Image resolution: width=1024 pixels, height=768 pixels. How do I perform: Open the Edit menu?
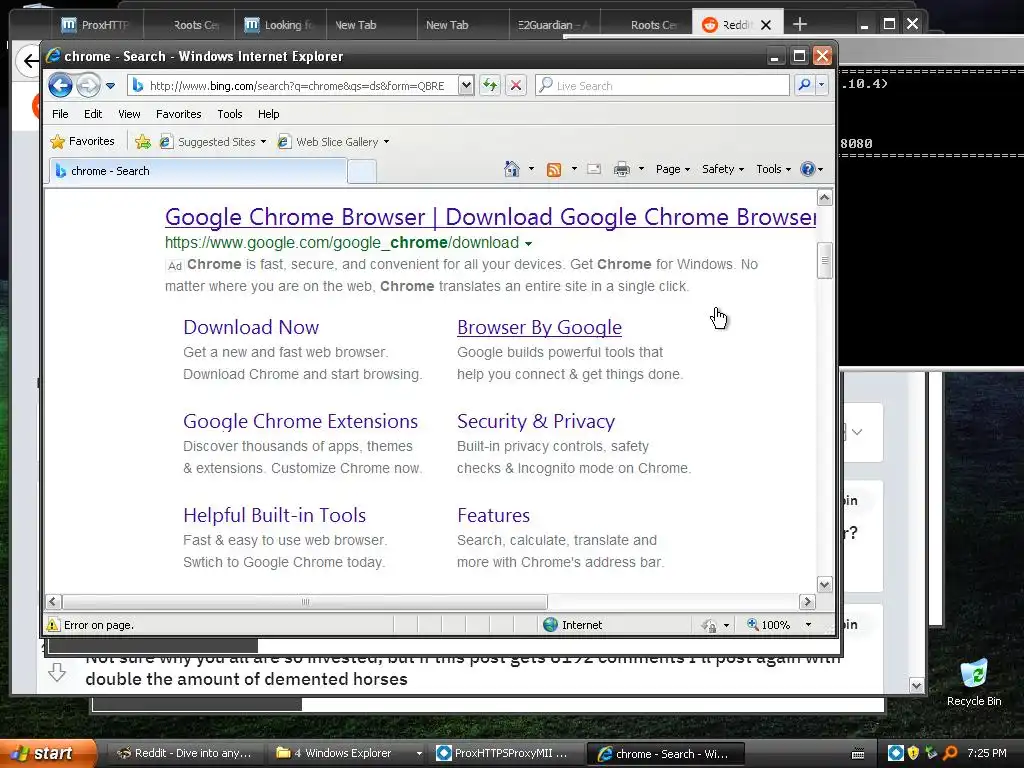[93, 114]
